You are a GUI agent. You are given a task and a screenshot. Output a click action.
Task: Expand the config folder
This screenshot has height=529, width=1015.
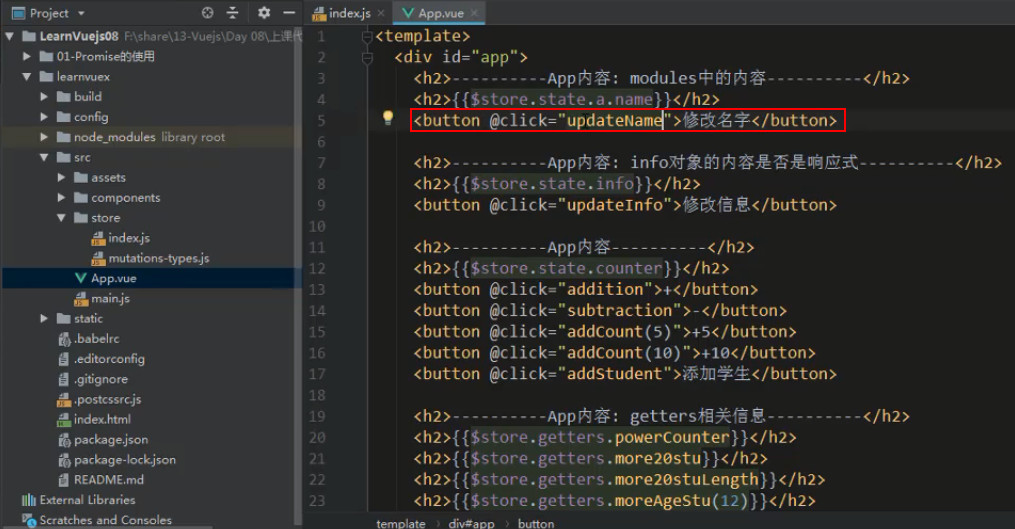pyautogui.click(x=44, y=117)
